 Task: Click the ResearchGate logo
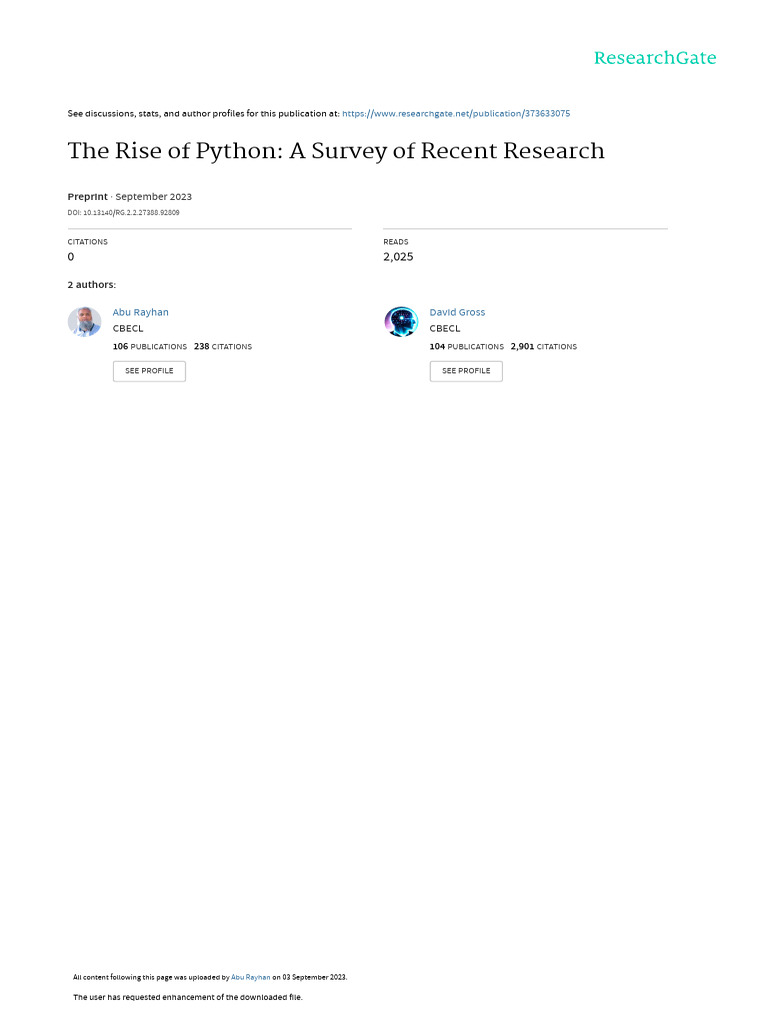point(654,58)
